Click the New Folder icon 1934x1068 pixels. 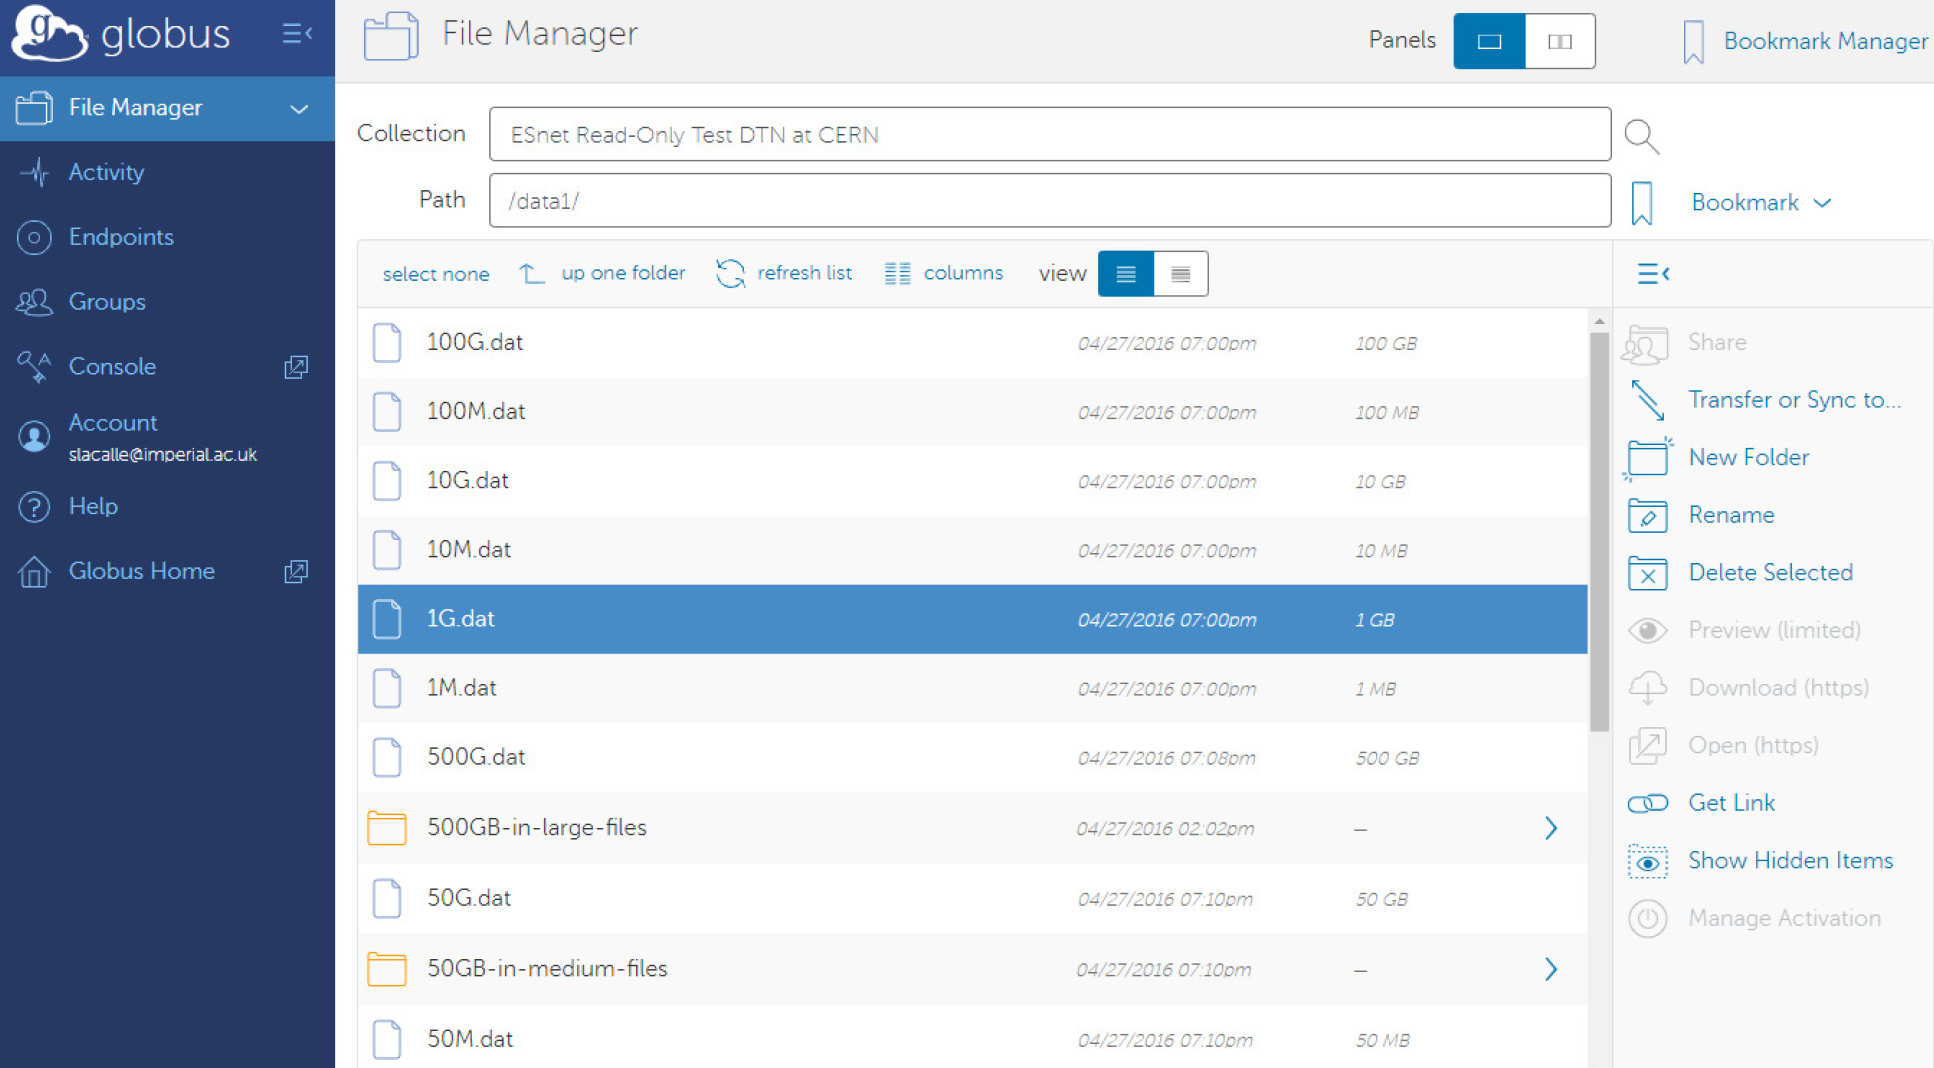click(x=1647, y=458)
